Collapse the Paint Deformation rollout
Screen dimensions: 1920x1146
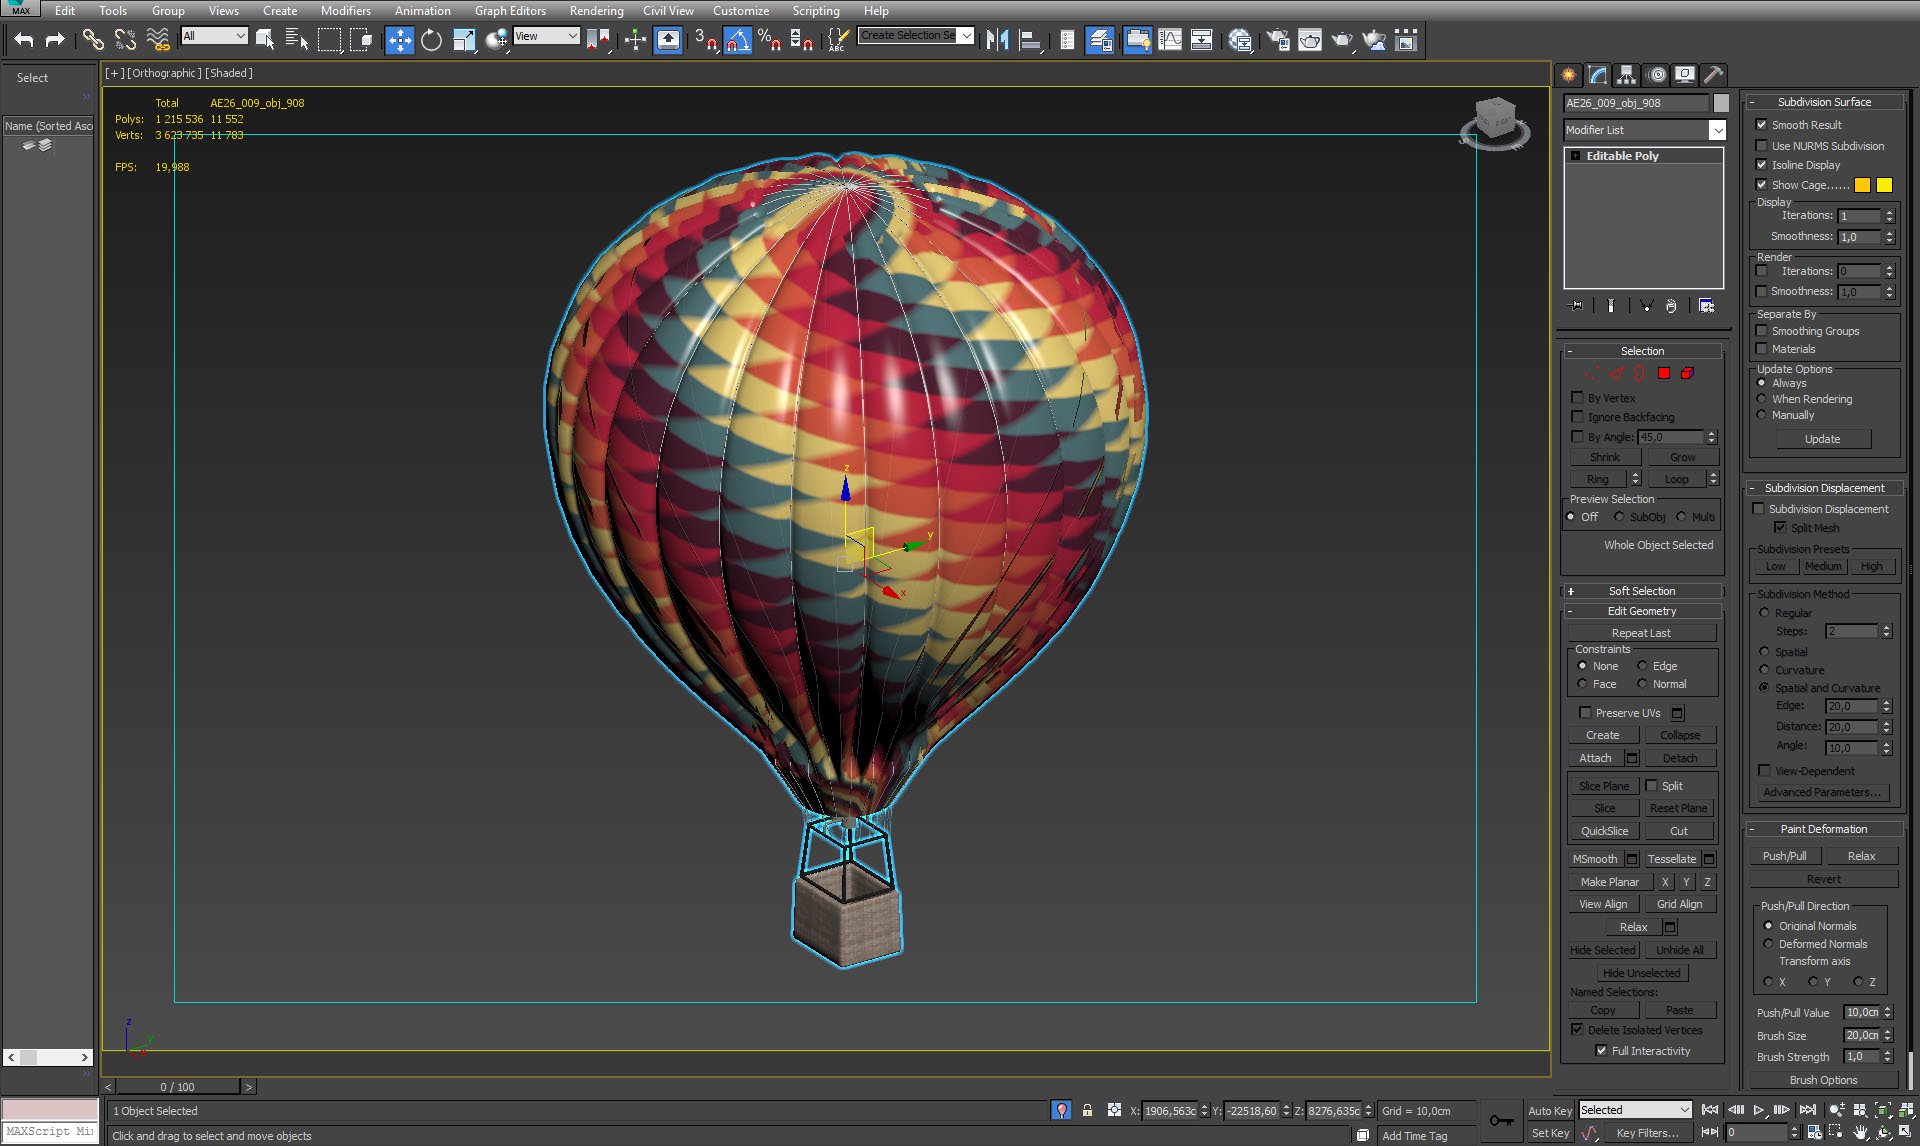[1824, 829]
